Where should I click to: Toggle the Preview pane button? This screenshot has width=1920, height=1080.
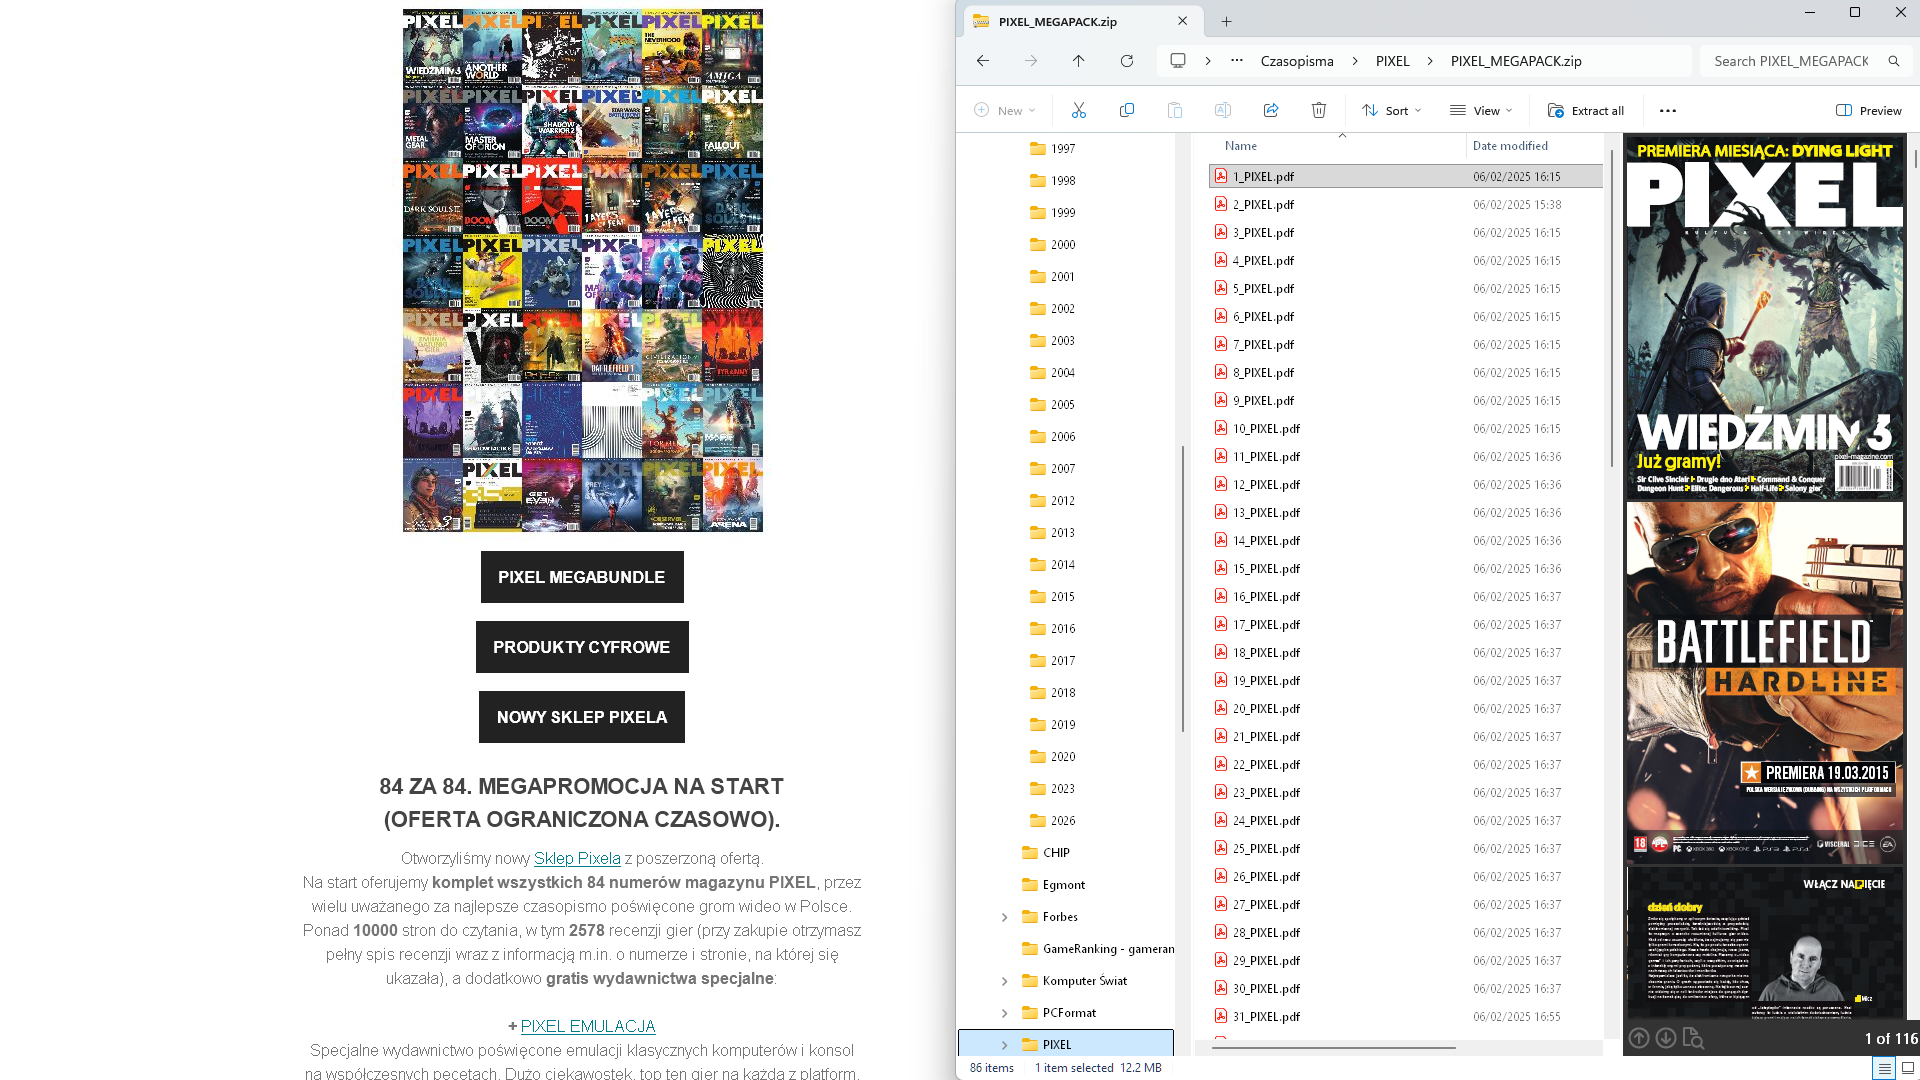pos(1869,110)
